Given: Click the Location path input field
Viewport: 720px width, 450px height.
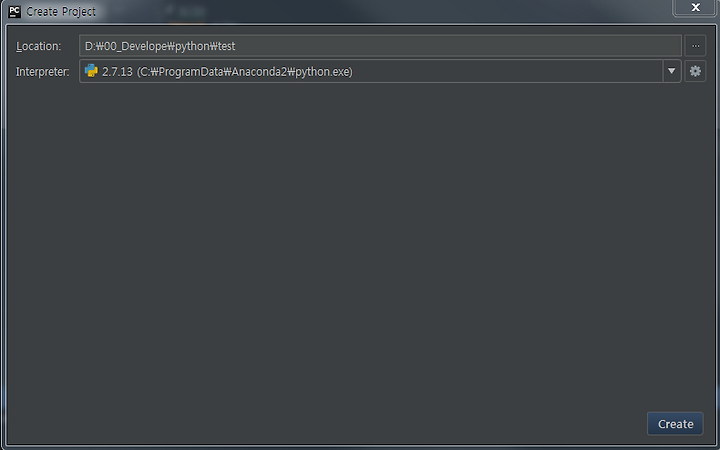Looking at the screenshot, I should 380,46.
